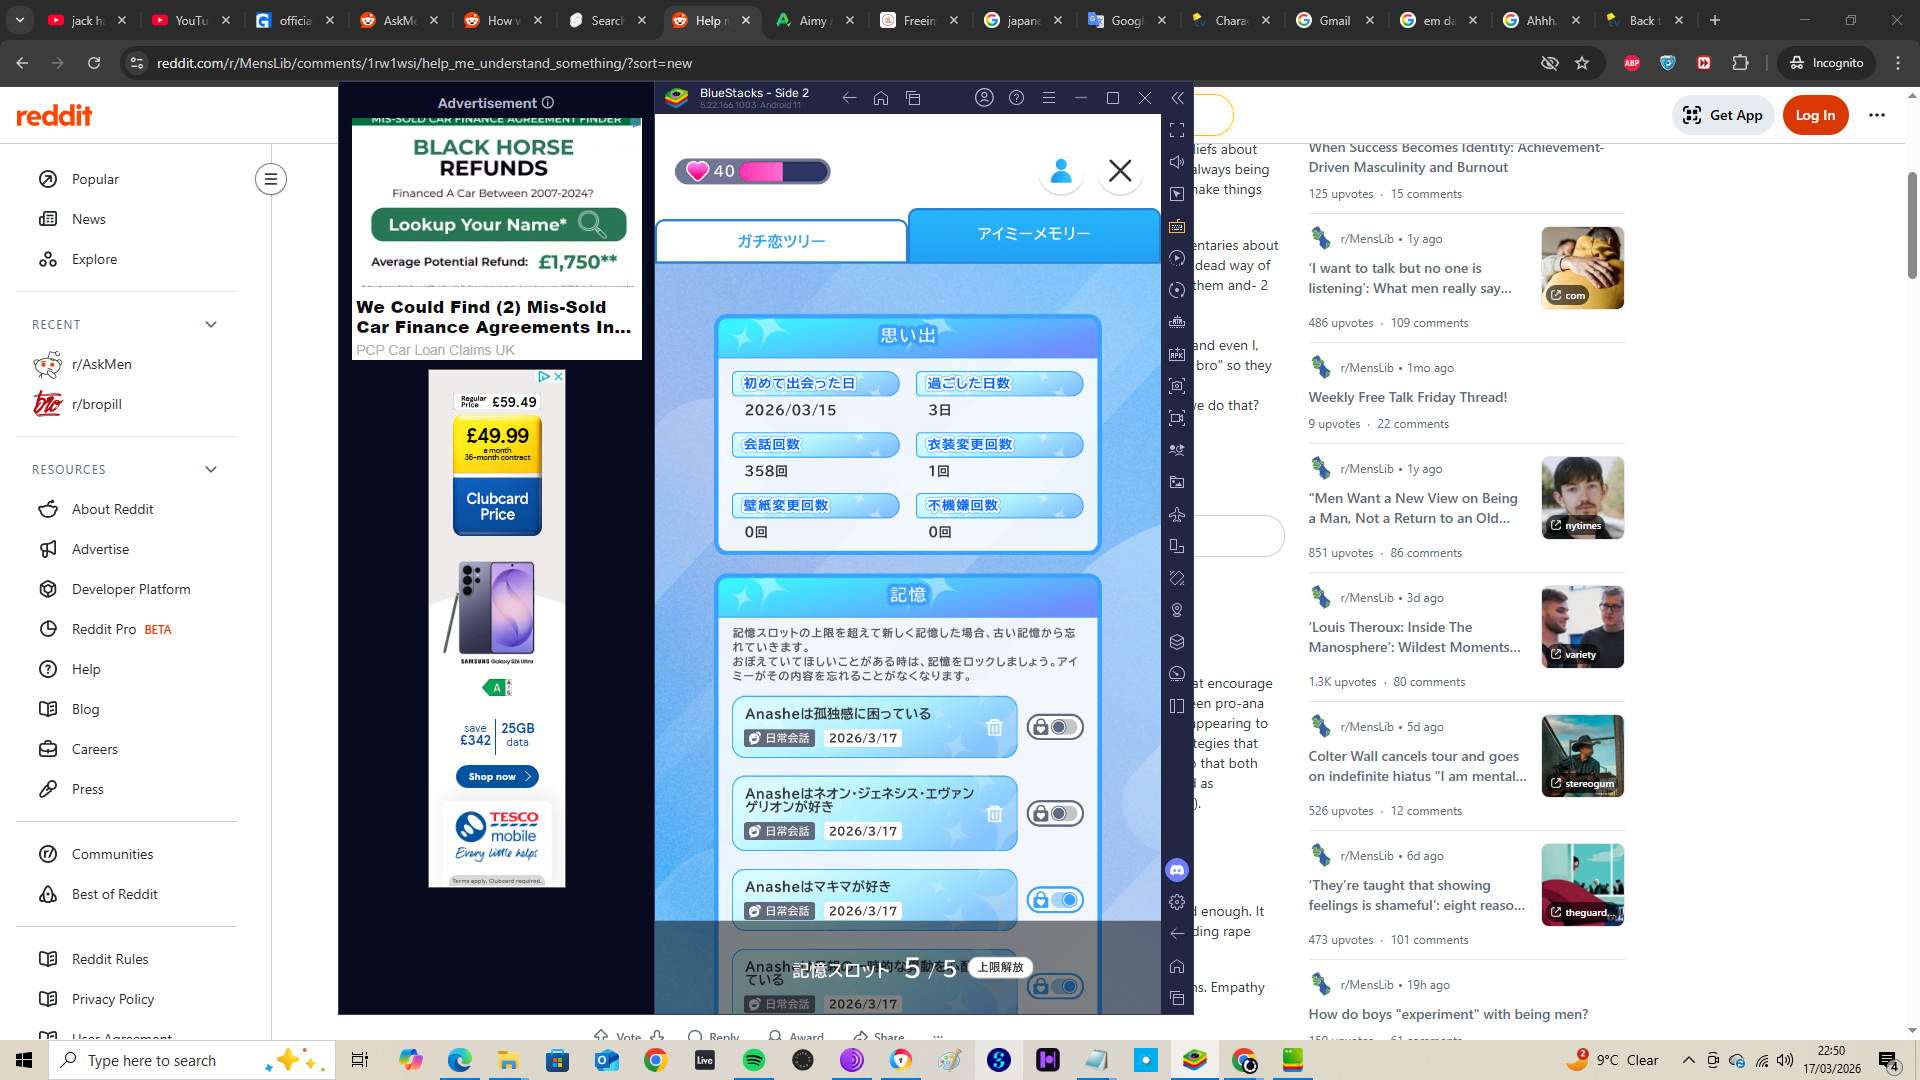Toggle lock for ネオン・ジェネシス・エヴァンゲリオン memory
Screen dimensions: 1920x1080
click(x=1055, y=814)
